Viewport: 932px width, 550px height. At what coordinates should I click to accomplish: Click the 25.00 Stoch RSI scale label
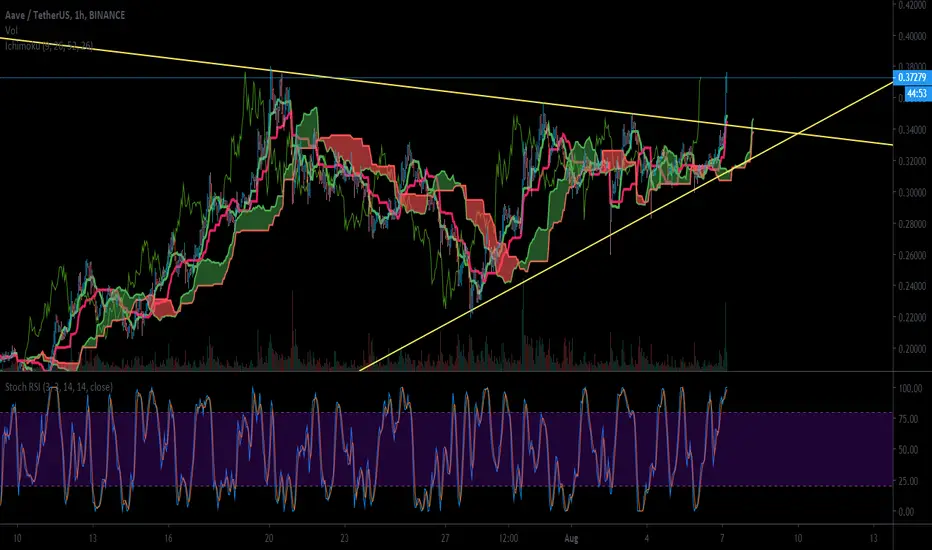pos(908,481)
